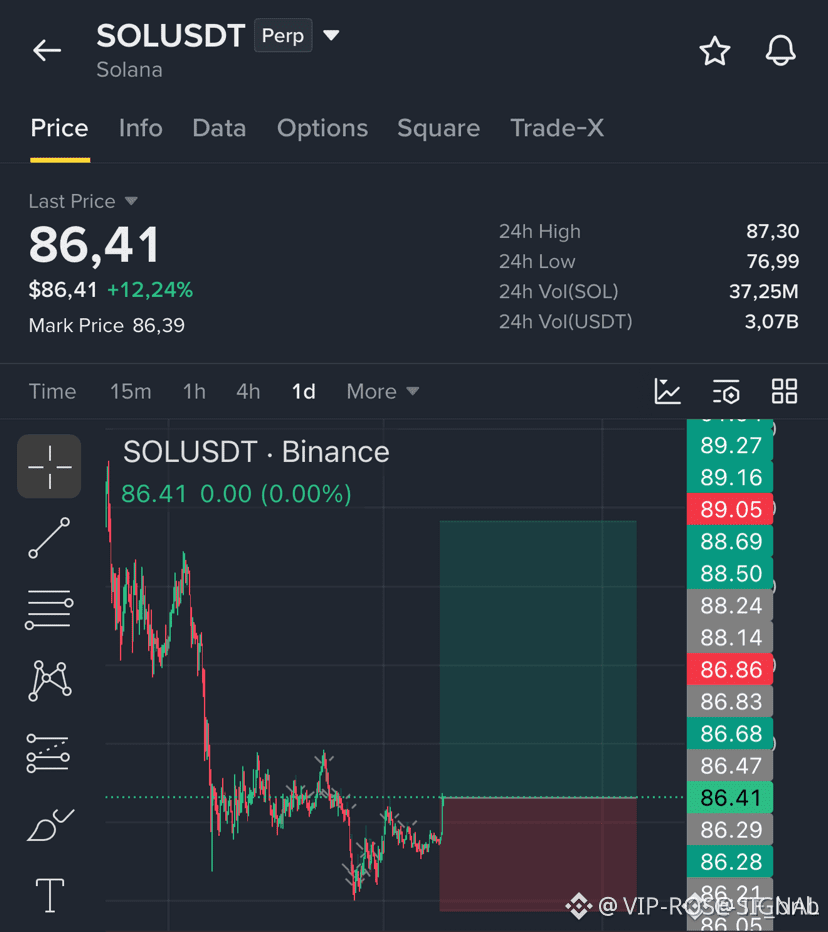Click the 24h Vol(SOL) value 37,25M
Screen dimensions: 828x932
pos(764,291)
